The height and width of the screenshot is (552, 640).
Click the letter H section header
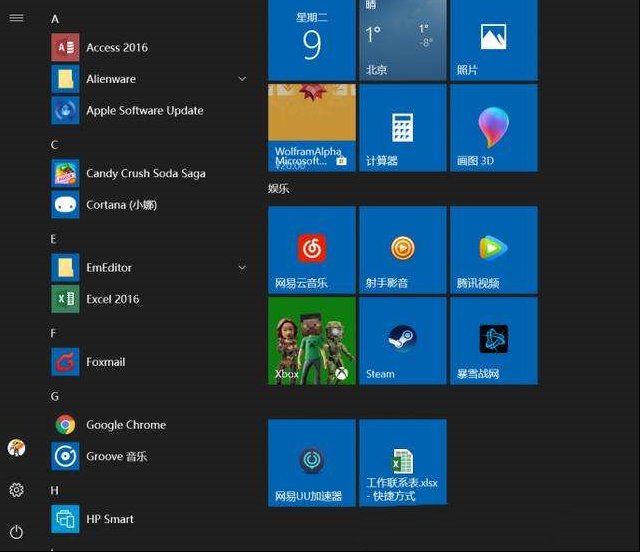54,491
